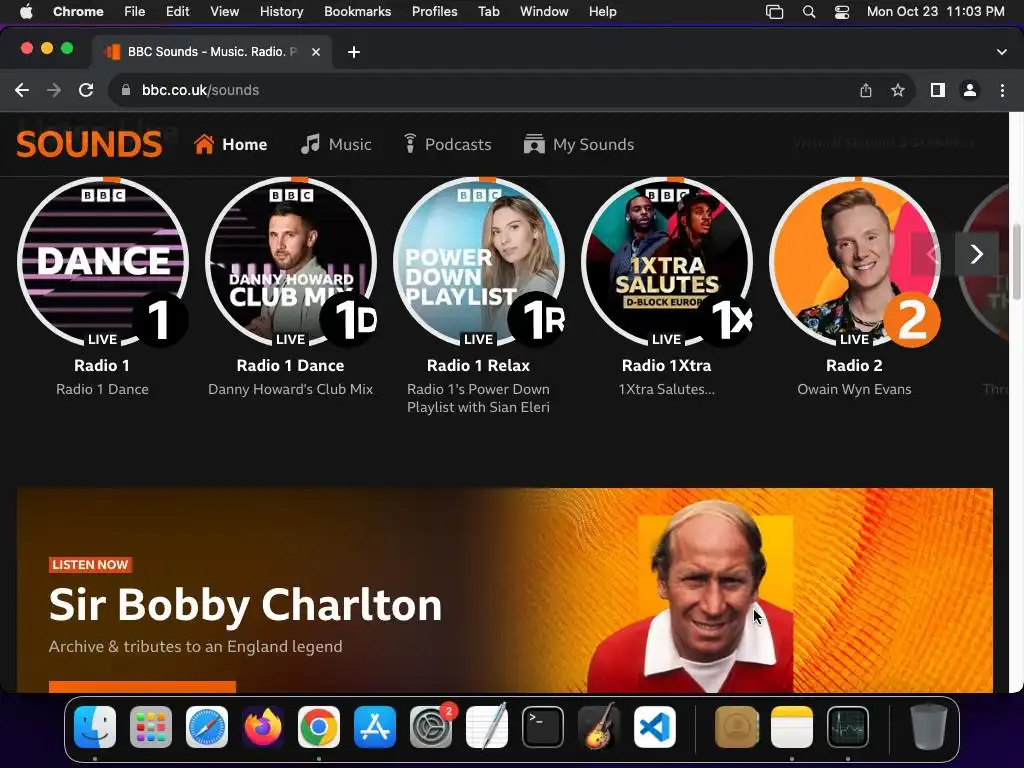Play Radio 1Xtra live station

tap(667, 262)
